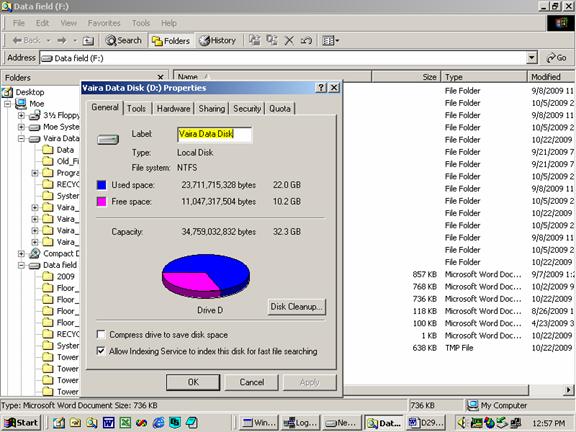This screenshot has height=432, width=576.
Task: Click the dialog's question mark help button
Action: tap(321, 87)
